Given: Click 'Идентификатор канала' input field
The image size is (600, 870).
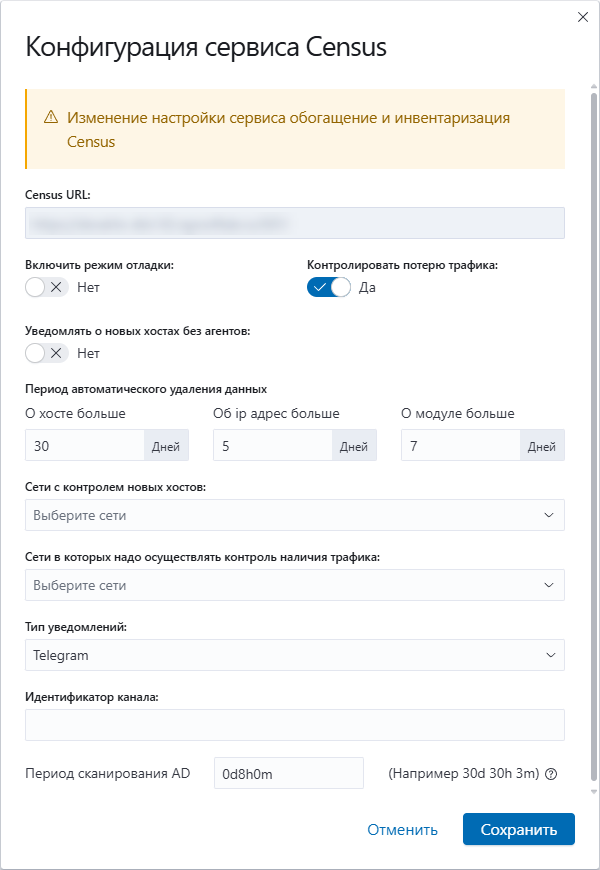Looking at the screenshot, I should click(x=295, y=725).
